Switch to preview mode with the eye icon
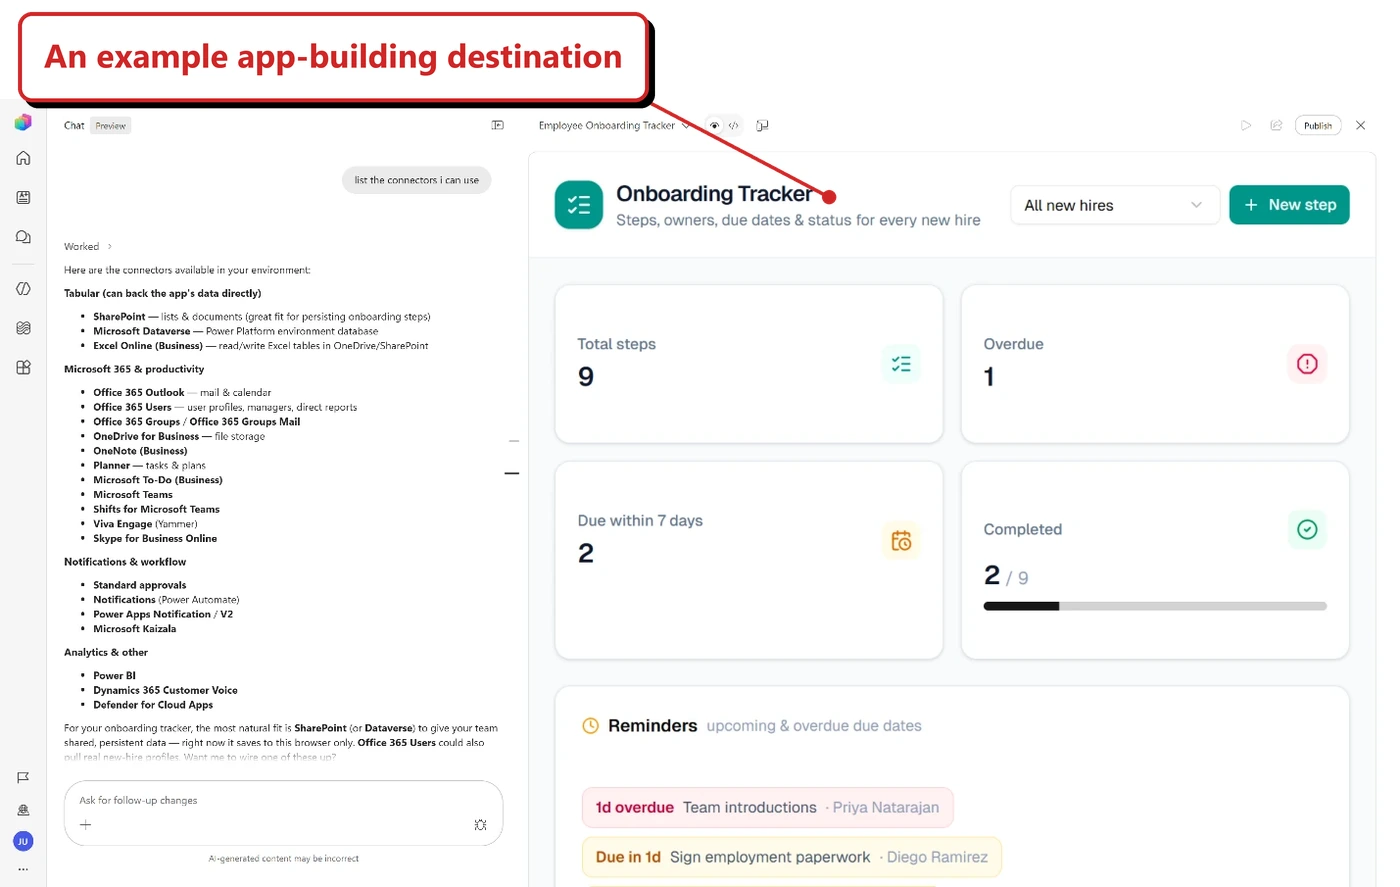 (714, 125)
